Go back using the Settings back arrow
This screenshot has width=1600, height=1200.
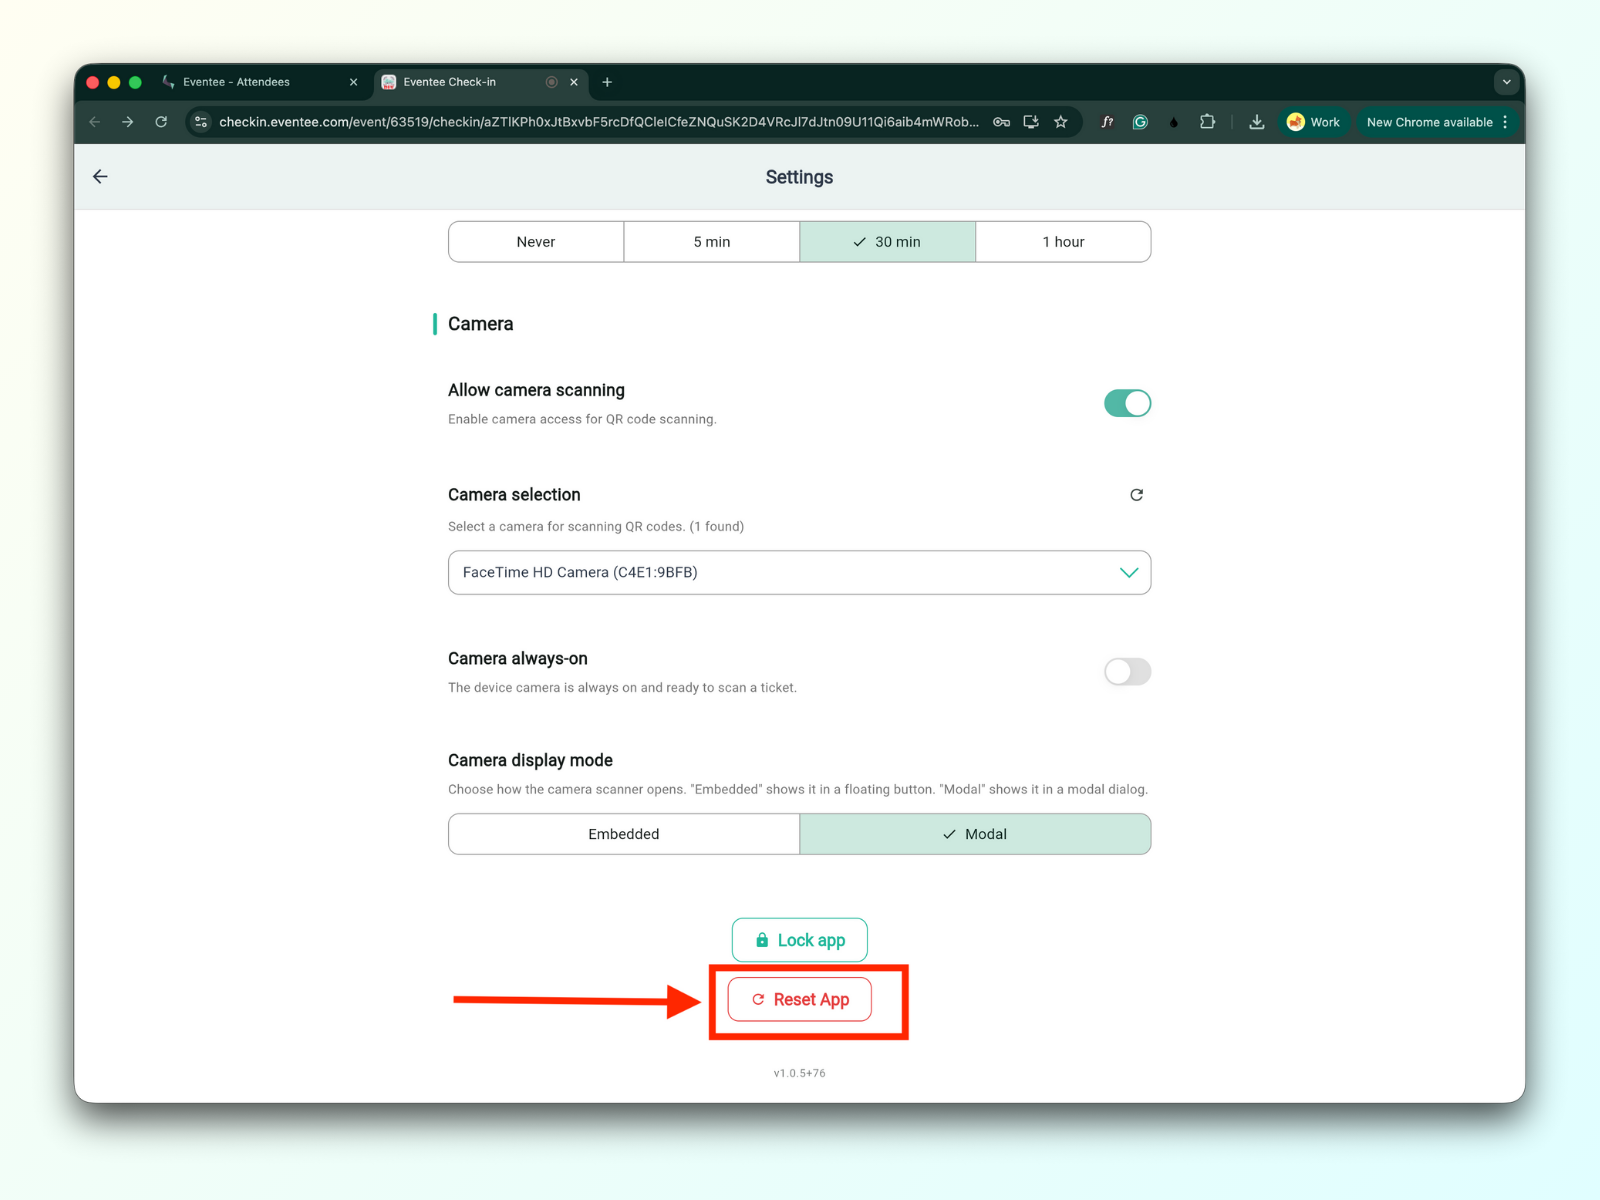click(100, 177)
